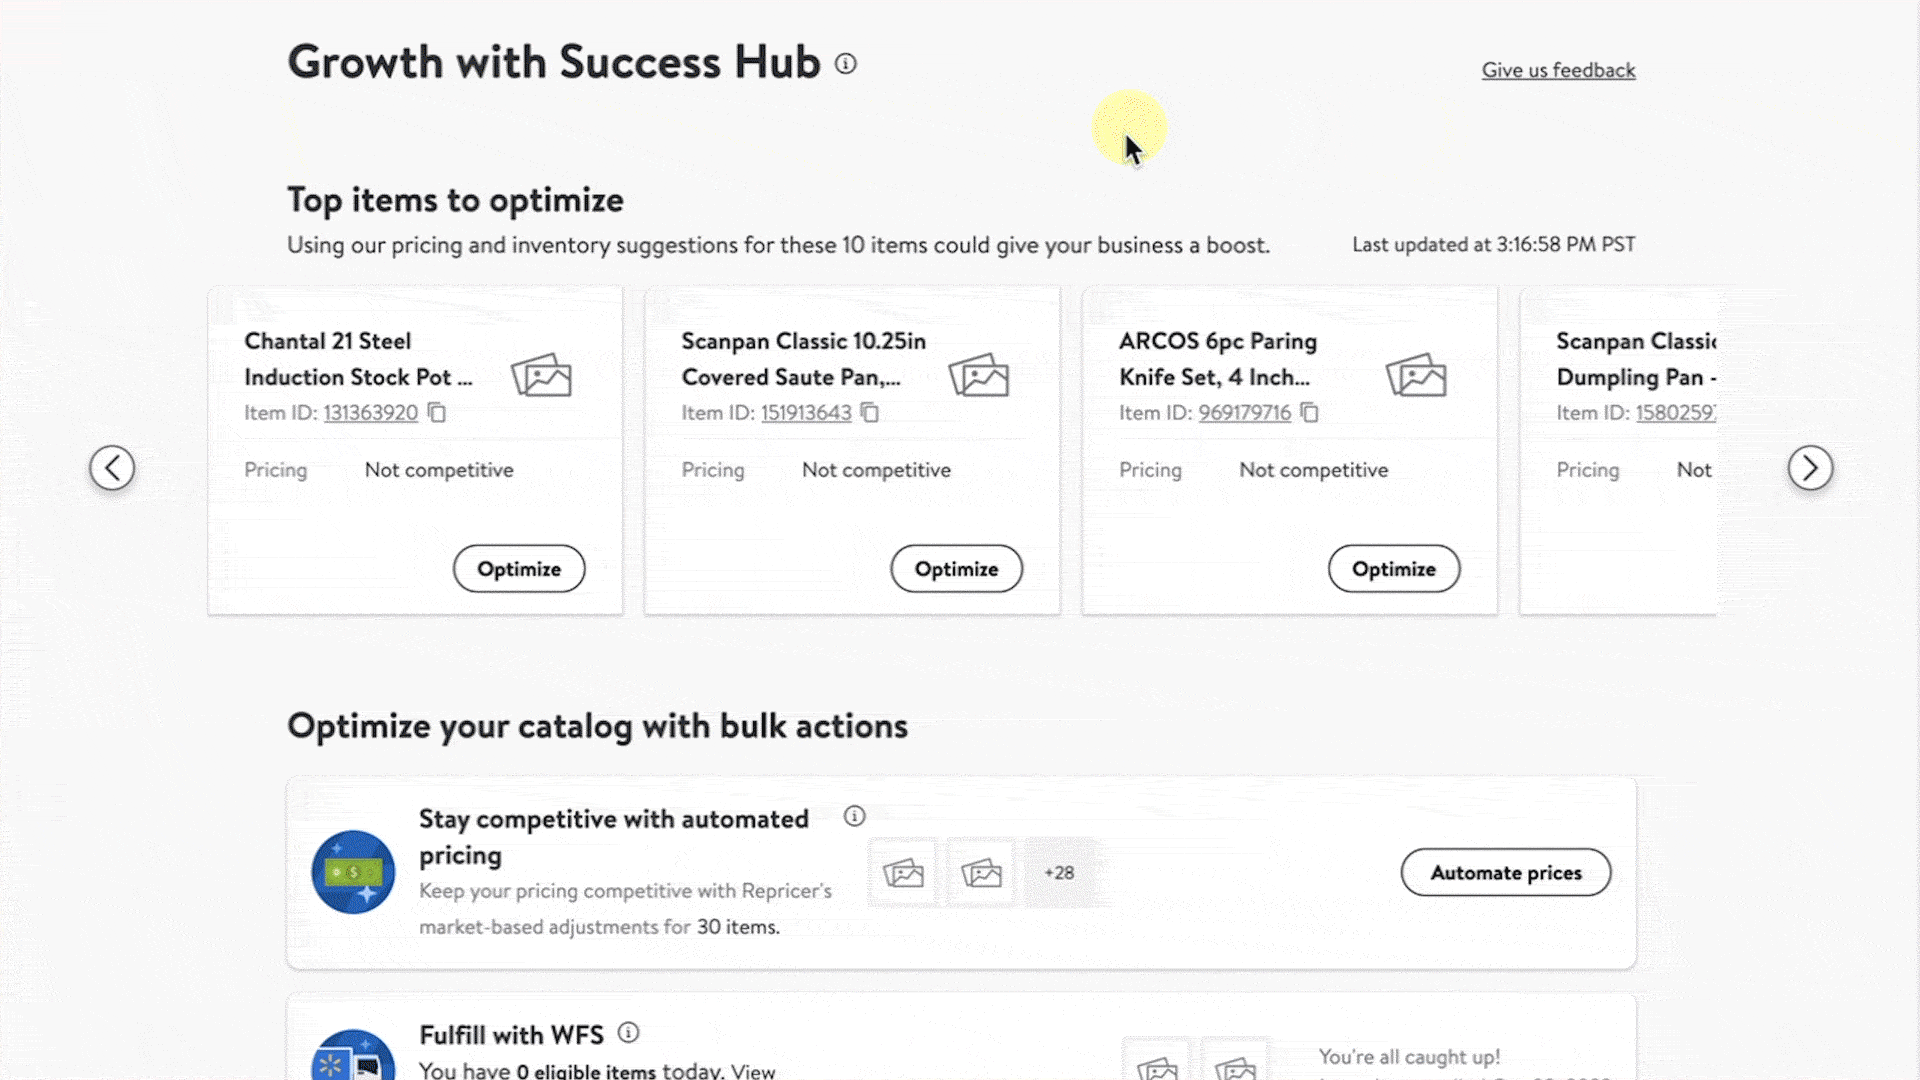Optimize the ARCOS 6pc Paring Knife Set
The image size is (1920, 1080).
1394,569
